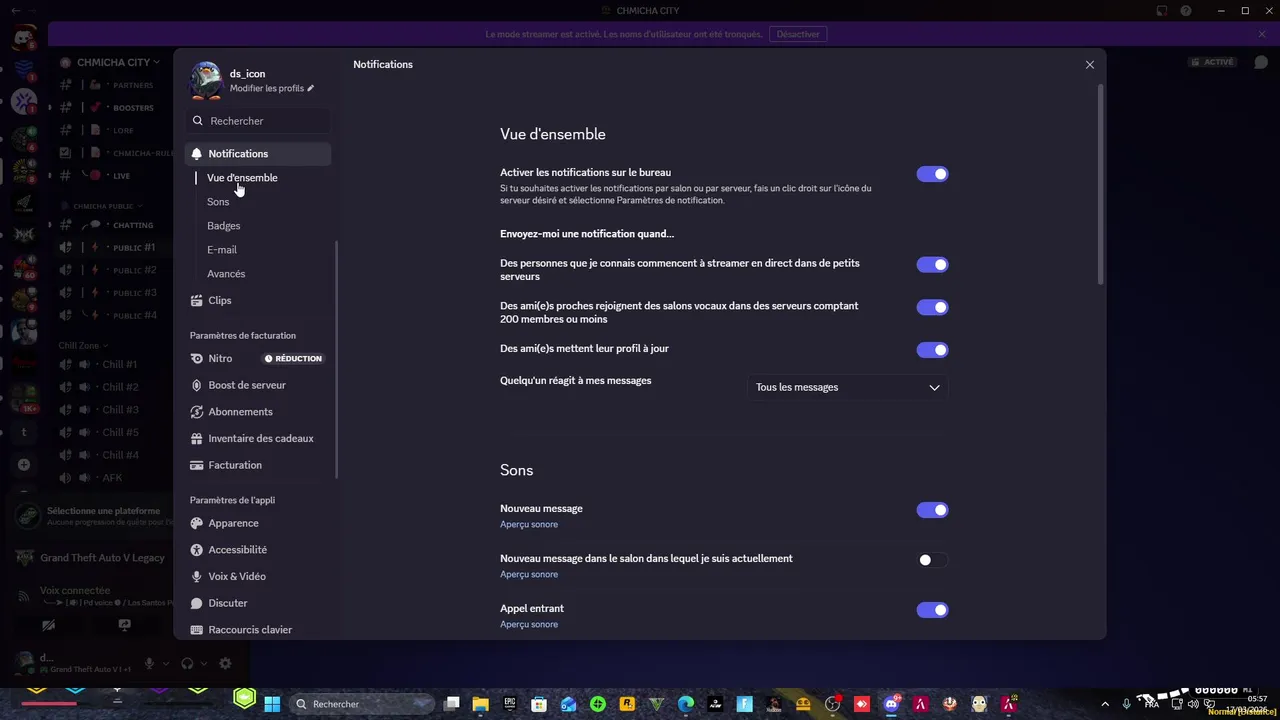Open the Windows Start menu
This screenshot has height=720, width=1280.
(x=272, y=704)
